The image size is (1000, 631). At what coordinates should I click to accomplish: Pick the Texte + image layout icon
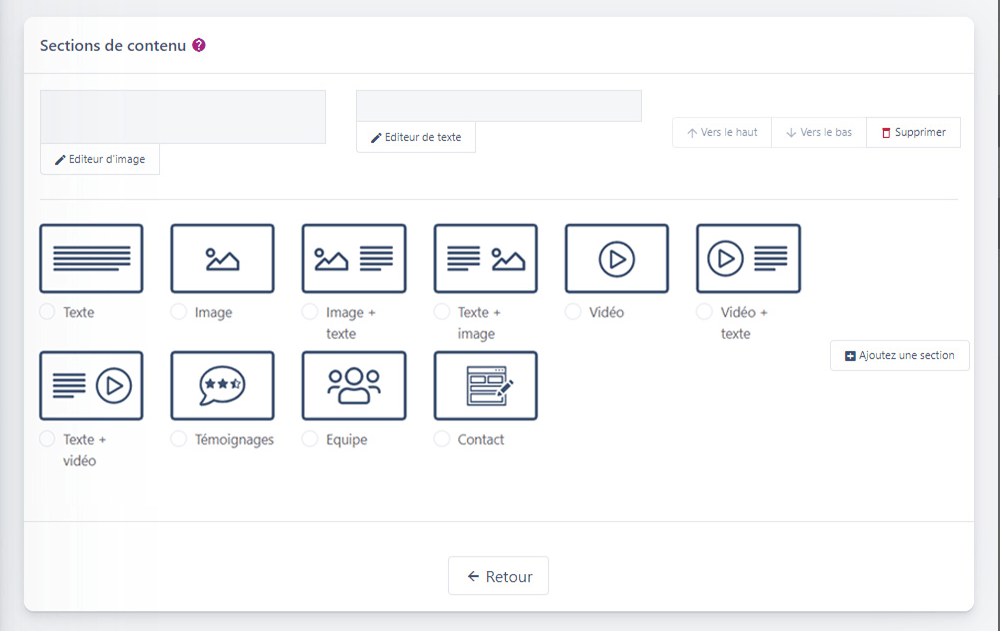(485, 258)
